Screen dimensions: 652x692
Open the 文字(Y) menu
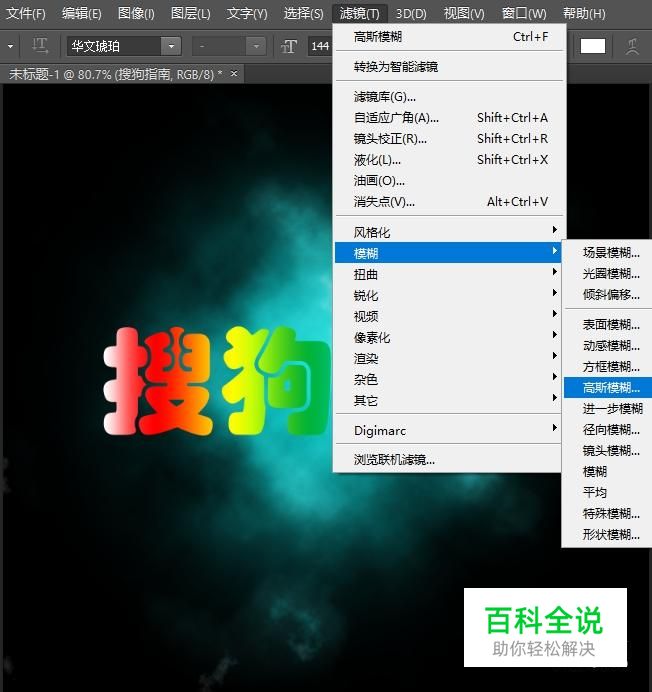point(247,13)
